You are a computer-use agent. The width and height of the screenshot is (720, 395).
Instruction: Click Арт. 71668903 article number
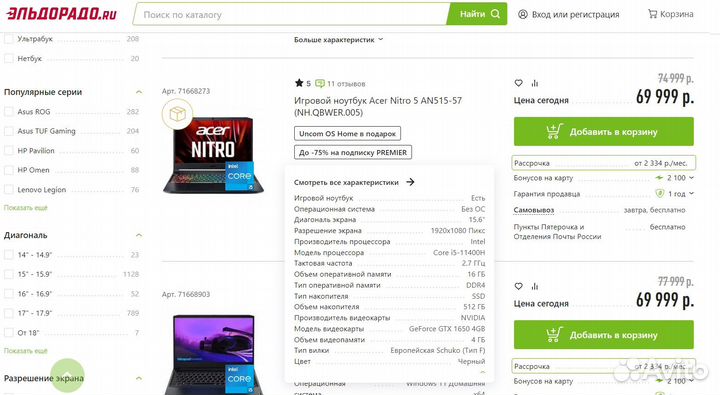coord(186,294)
